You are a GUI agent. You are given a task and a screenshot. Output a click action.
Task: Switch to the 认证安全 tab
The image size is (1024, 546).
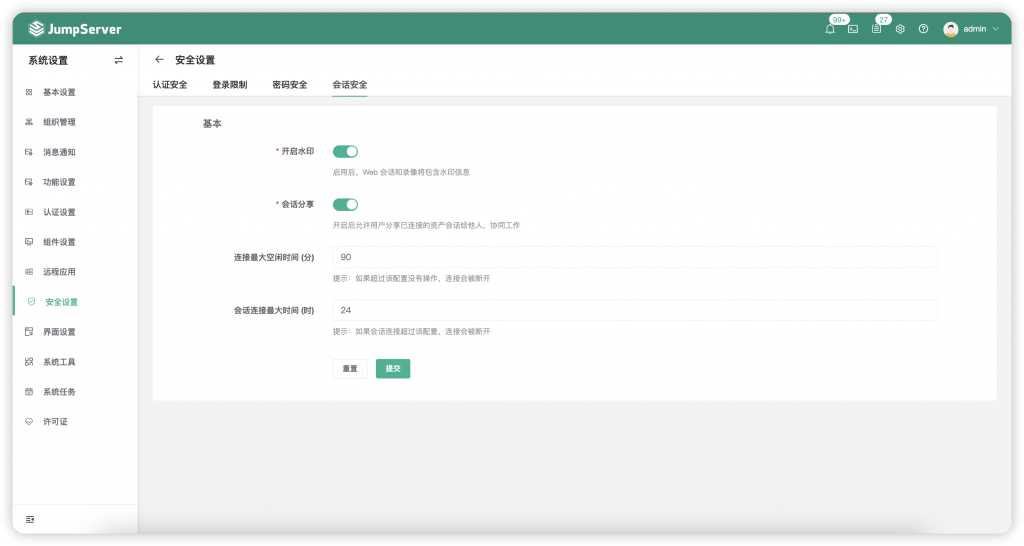point(170,85)
